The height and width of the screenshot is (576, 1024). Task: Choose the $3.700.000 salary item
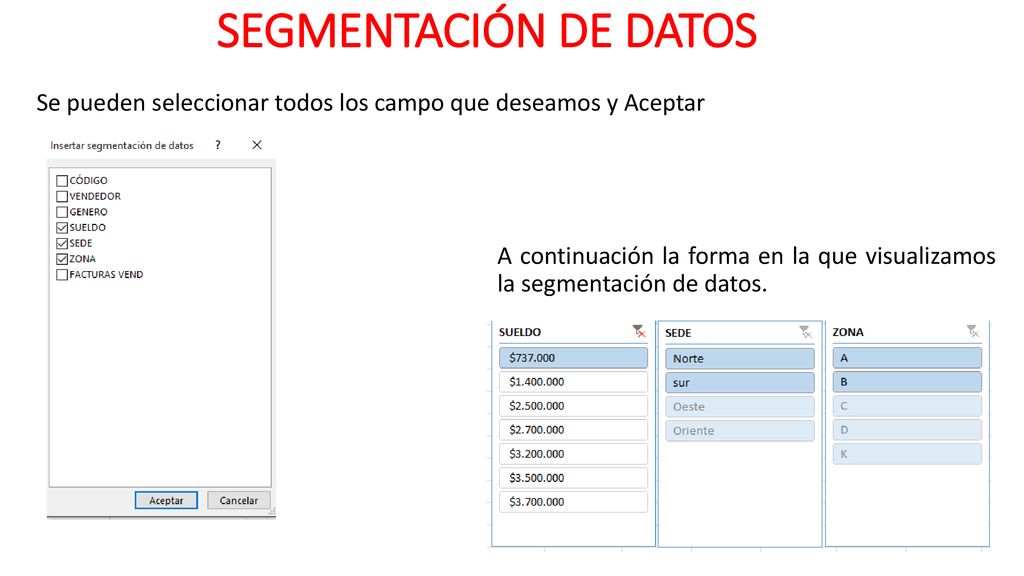click(x=573, y=502)
